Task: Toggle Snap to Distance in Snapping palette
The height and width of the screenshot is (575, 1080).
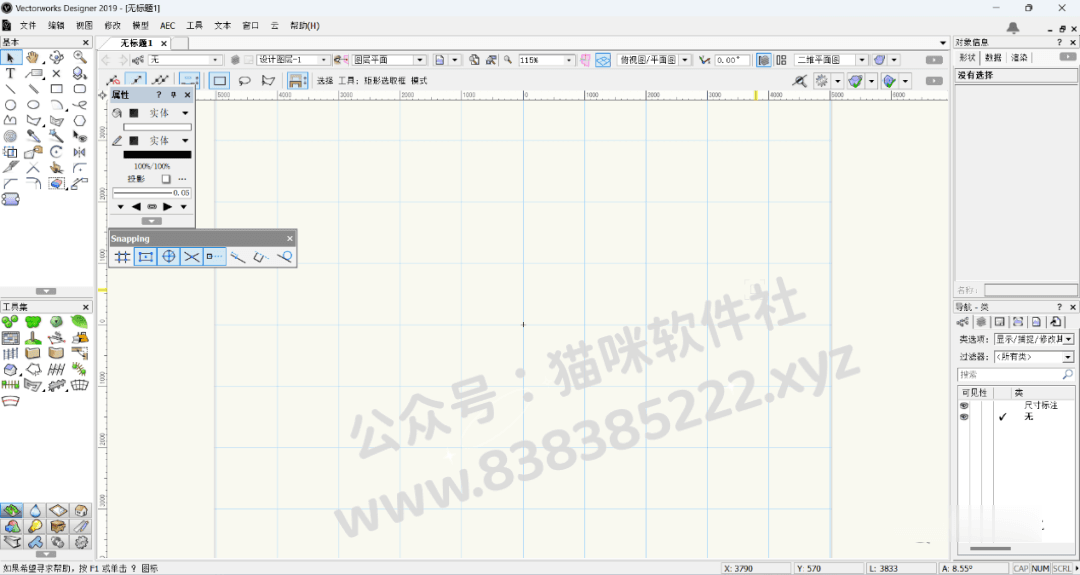Action: point(238,257)
